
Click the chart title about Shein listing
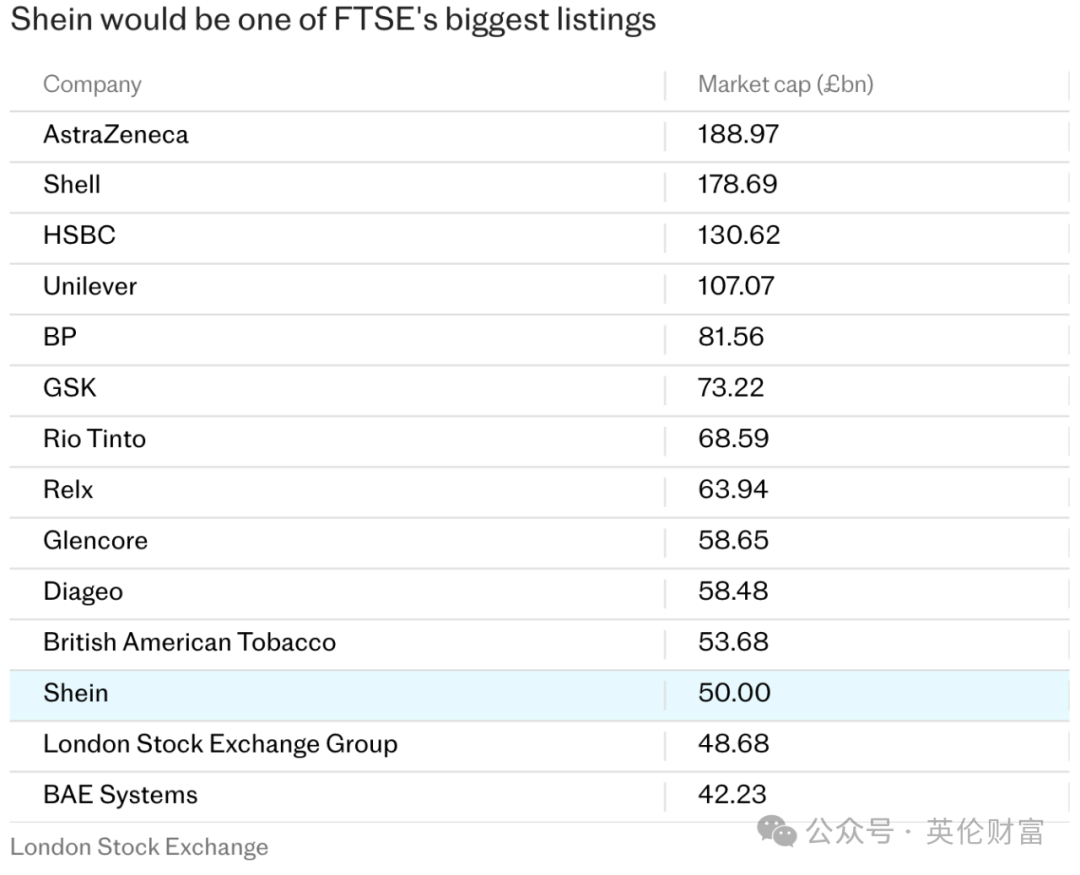click(x=333, y=19)
